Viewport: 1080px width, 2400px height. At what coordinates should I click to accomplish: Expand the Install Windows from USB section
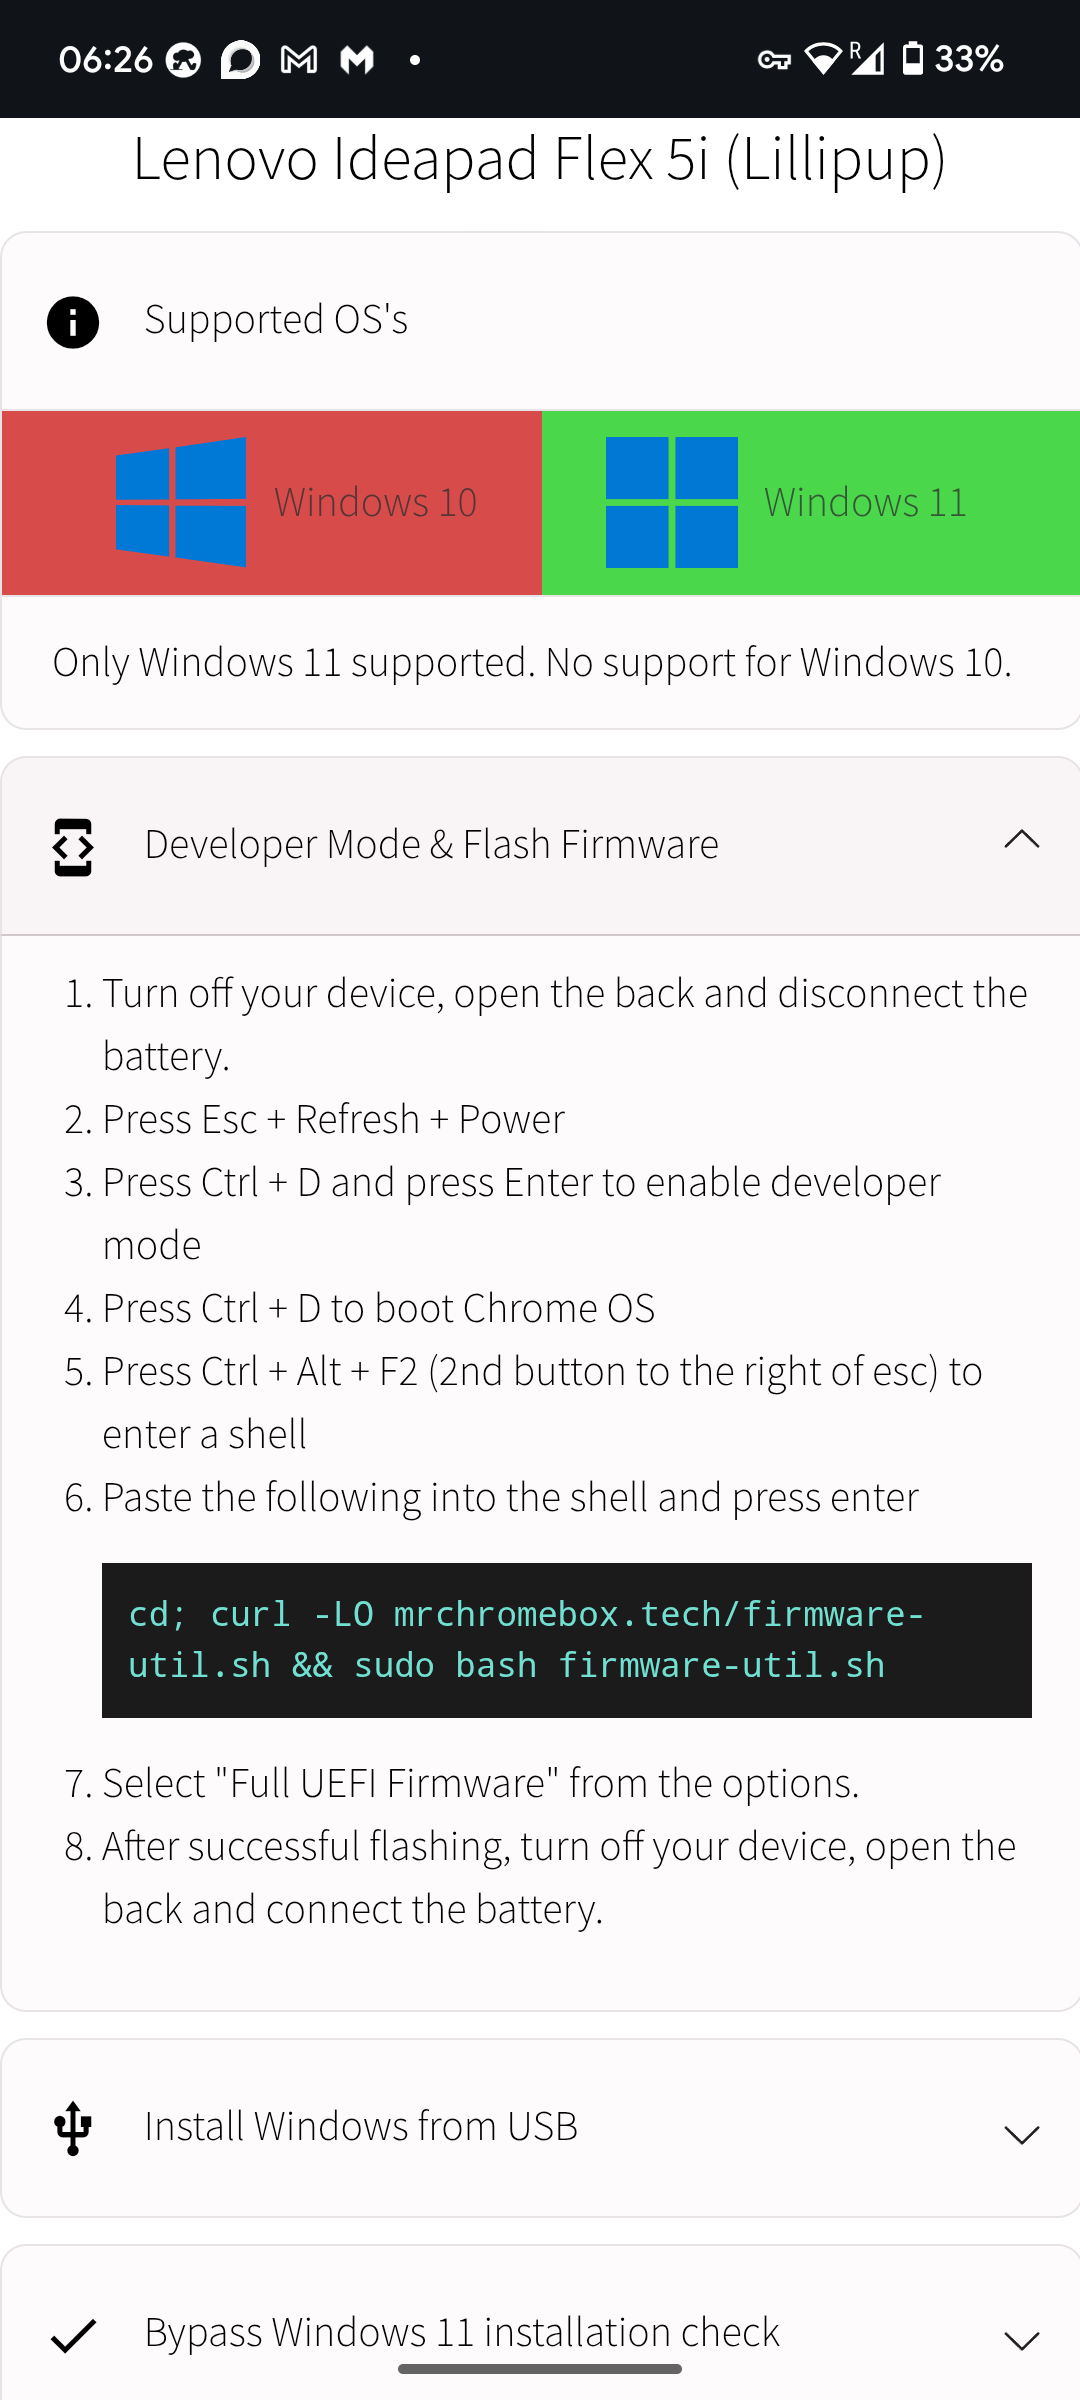(x=1021, y=2135)
